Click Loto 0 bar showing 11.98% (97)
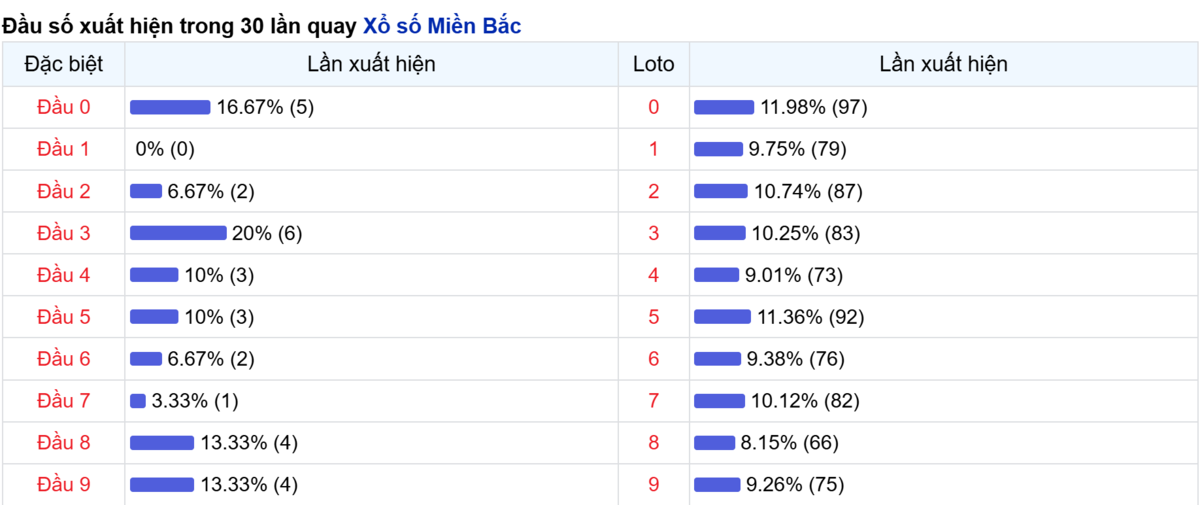The image size is (1200, 505). point(724,107)
